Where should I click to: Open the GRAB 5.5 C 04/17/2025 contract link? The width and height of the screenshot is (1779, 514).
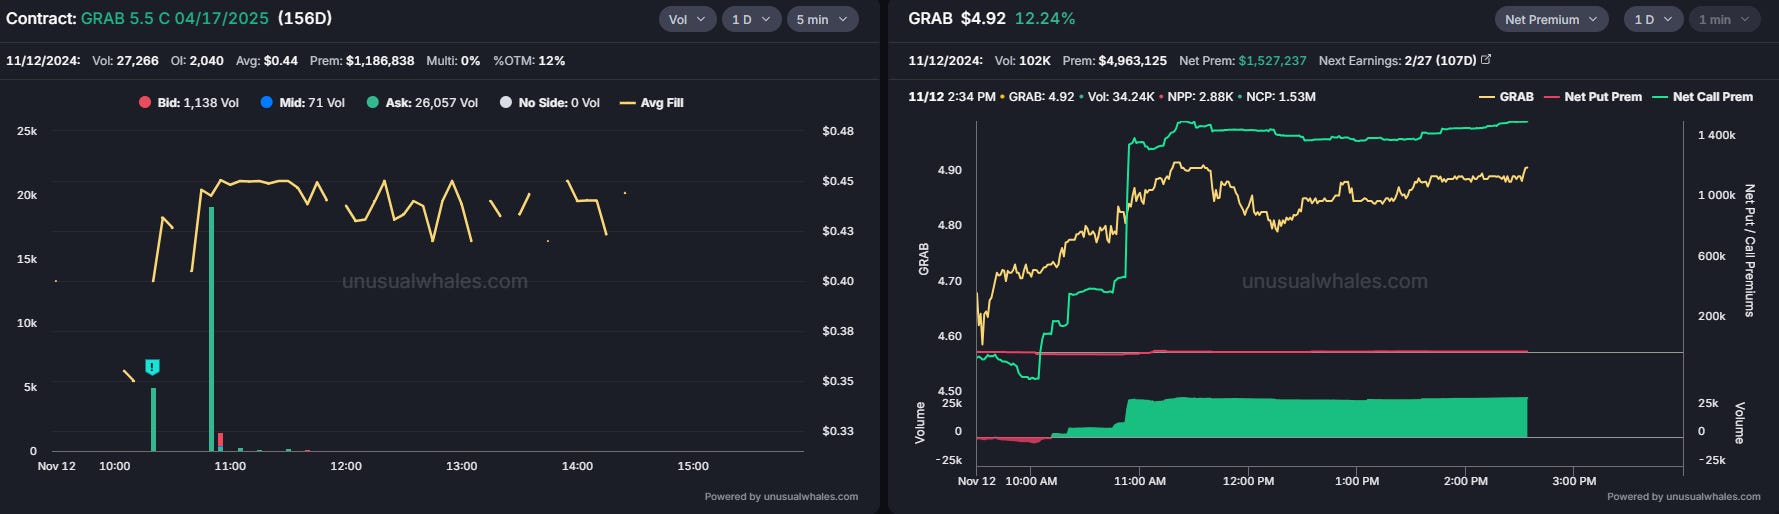(x=175, y=19)
